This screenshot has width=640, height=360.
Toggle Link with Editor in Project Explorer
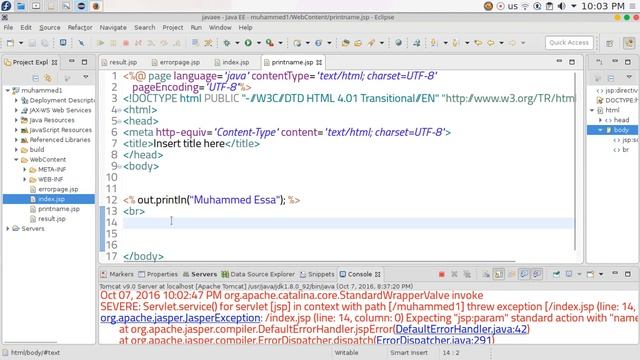(48, 78)
